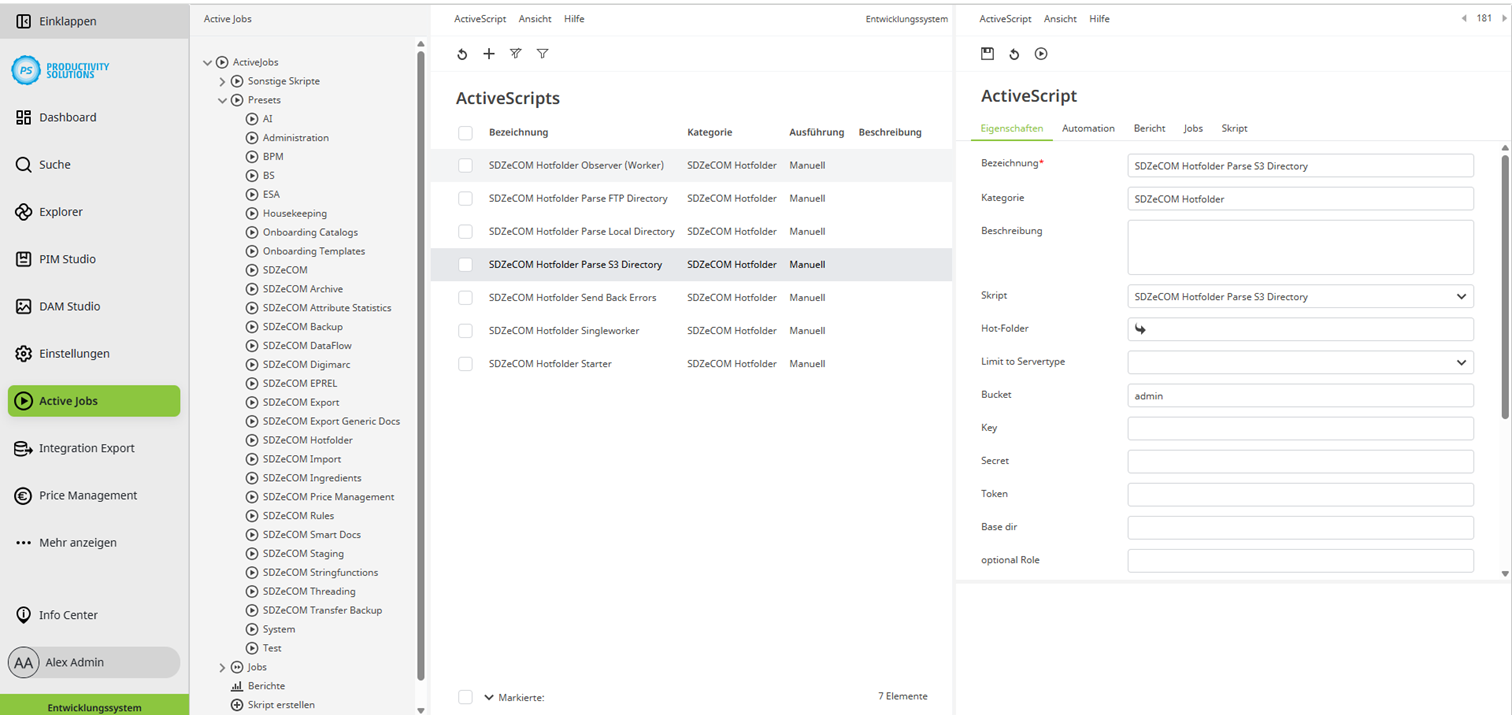Viewport: 1512px width, 715px height.
Task: Refresh the ActiveScripts list
Action: [x=462, y=54]
